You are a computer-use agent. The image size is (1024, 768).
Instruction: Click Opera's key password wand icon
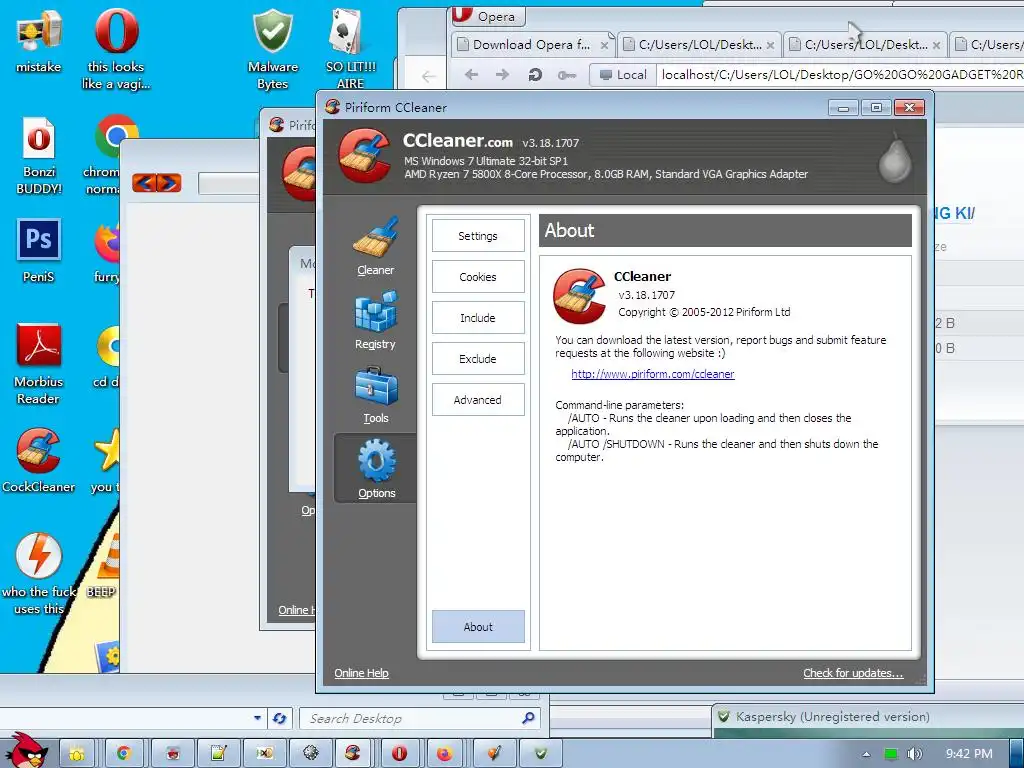(x=566, y=75)
